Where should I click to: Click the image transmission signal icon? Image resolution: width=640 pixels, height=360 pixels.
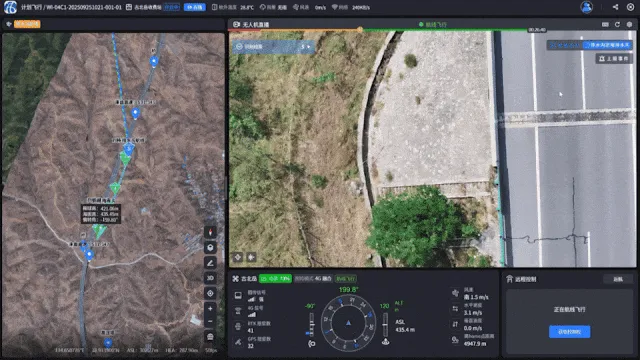(238, 296)
